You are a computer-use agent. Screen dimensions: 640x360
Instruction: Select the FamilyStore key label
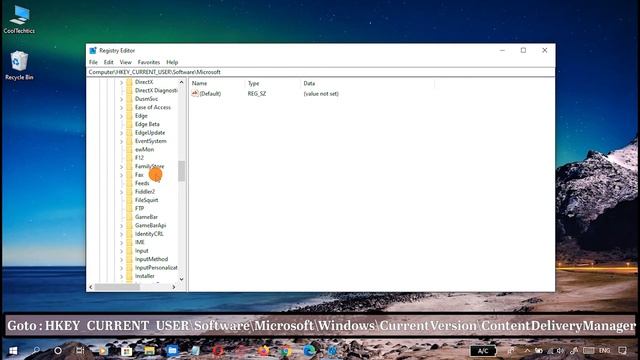[149, 167]
